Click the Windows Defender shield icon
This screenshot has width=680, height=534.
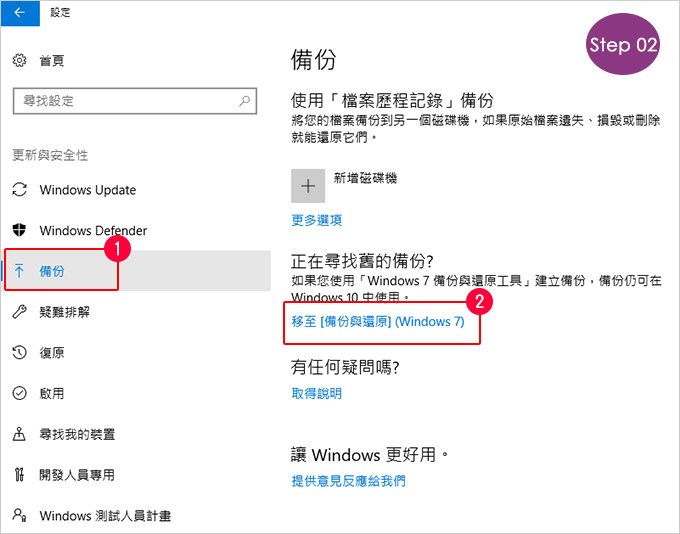click(x=19, y=230)
